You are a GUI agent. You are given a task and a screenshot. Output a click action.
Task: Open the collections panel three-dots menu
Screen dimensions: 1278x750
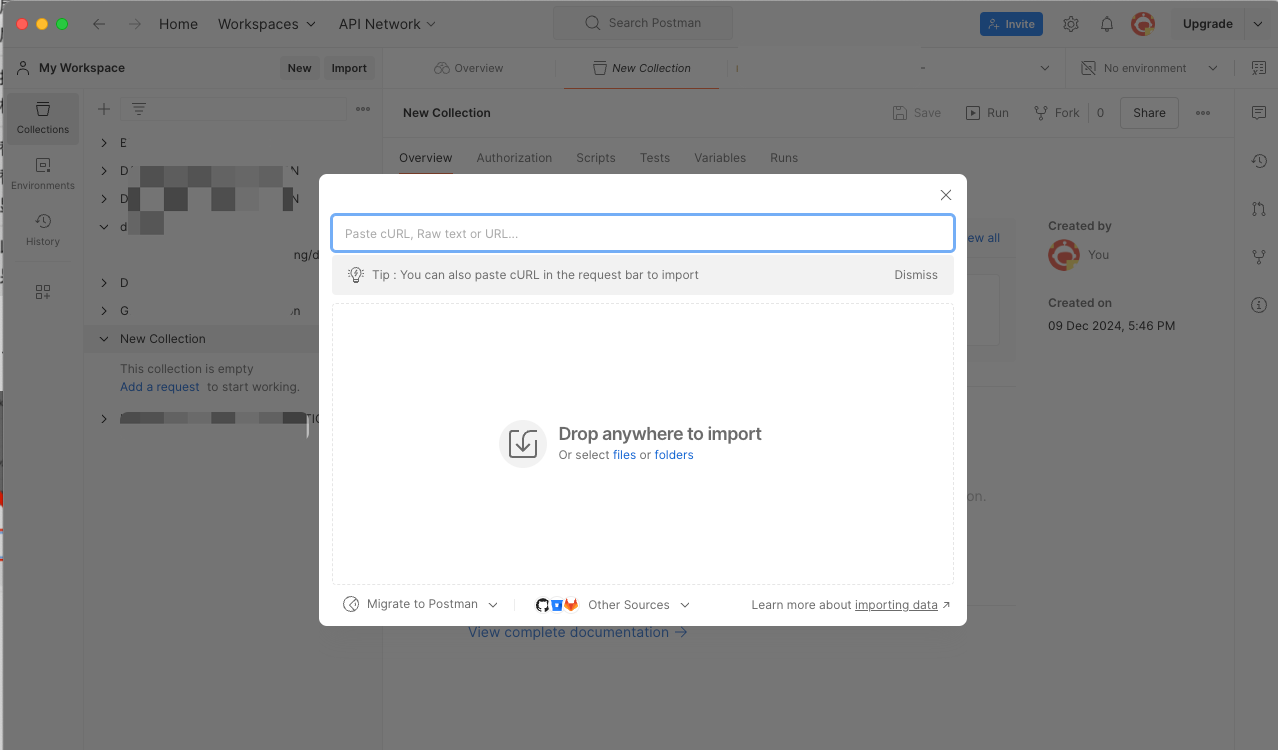click(x=363, y=109)
